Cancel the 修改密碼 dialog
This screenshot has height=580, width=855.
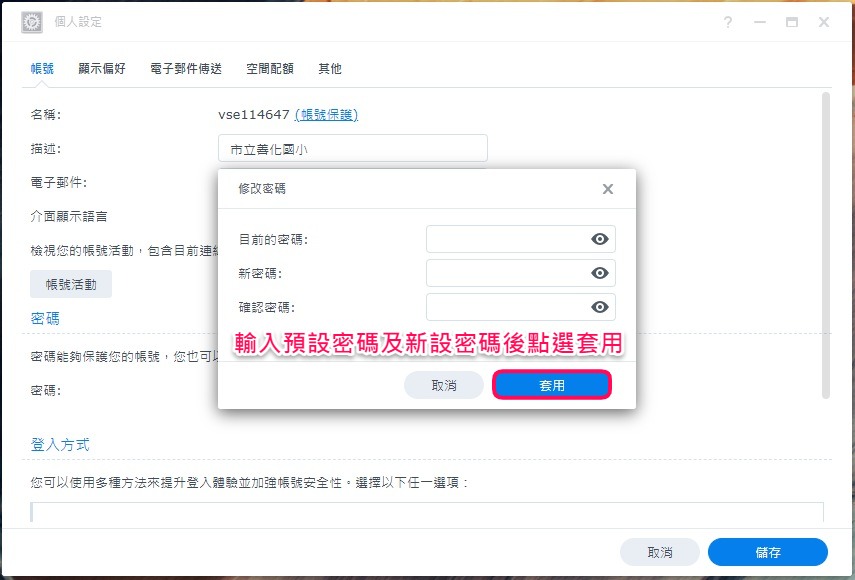coord(444,385)
